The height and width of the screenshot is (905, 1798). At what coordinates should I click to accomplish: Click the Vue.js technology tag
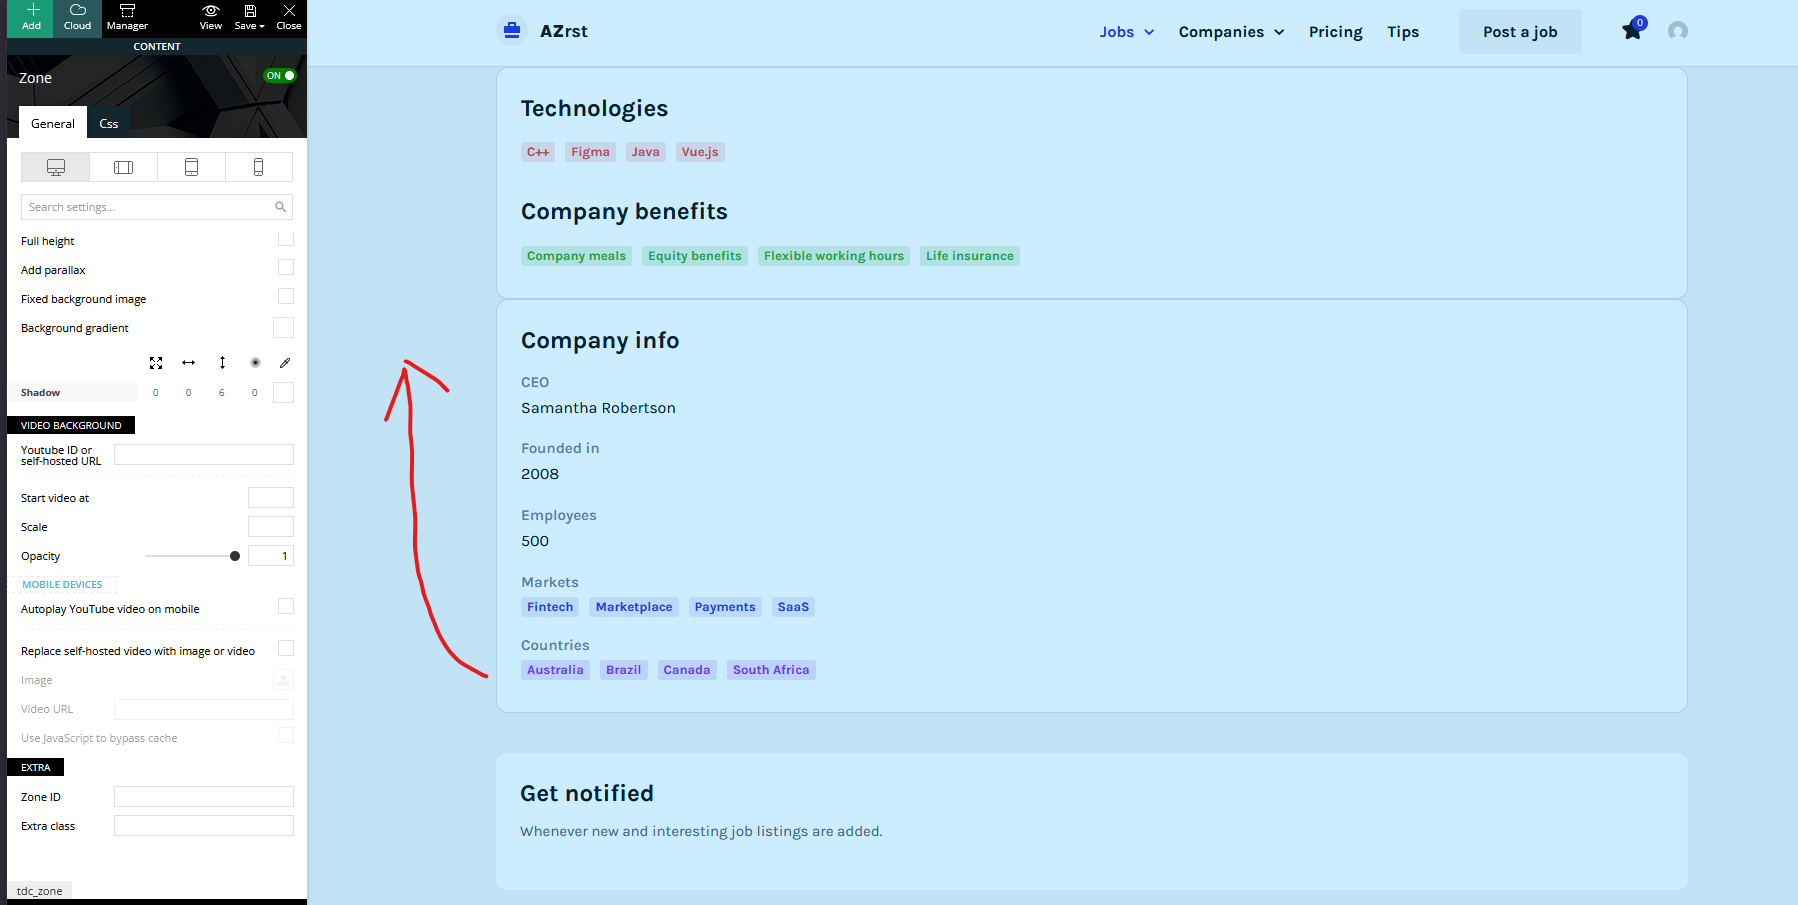click(x=700, y=152)
